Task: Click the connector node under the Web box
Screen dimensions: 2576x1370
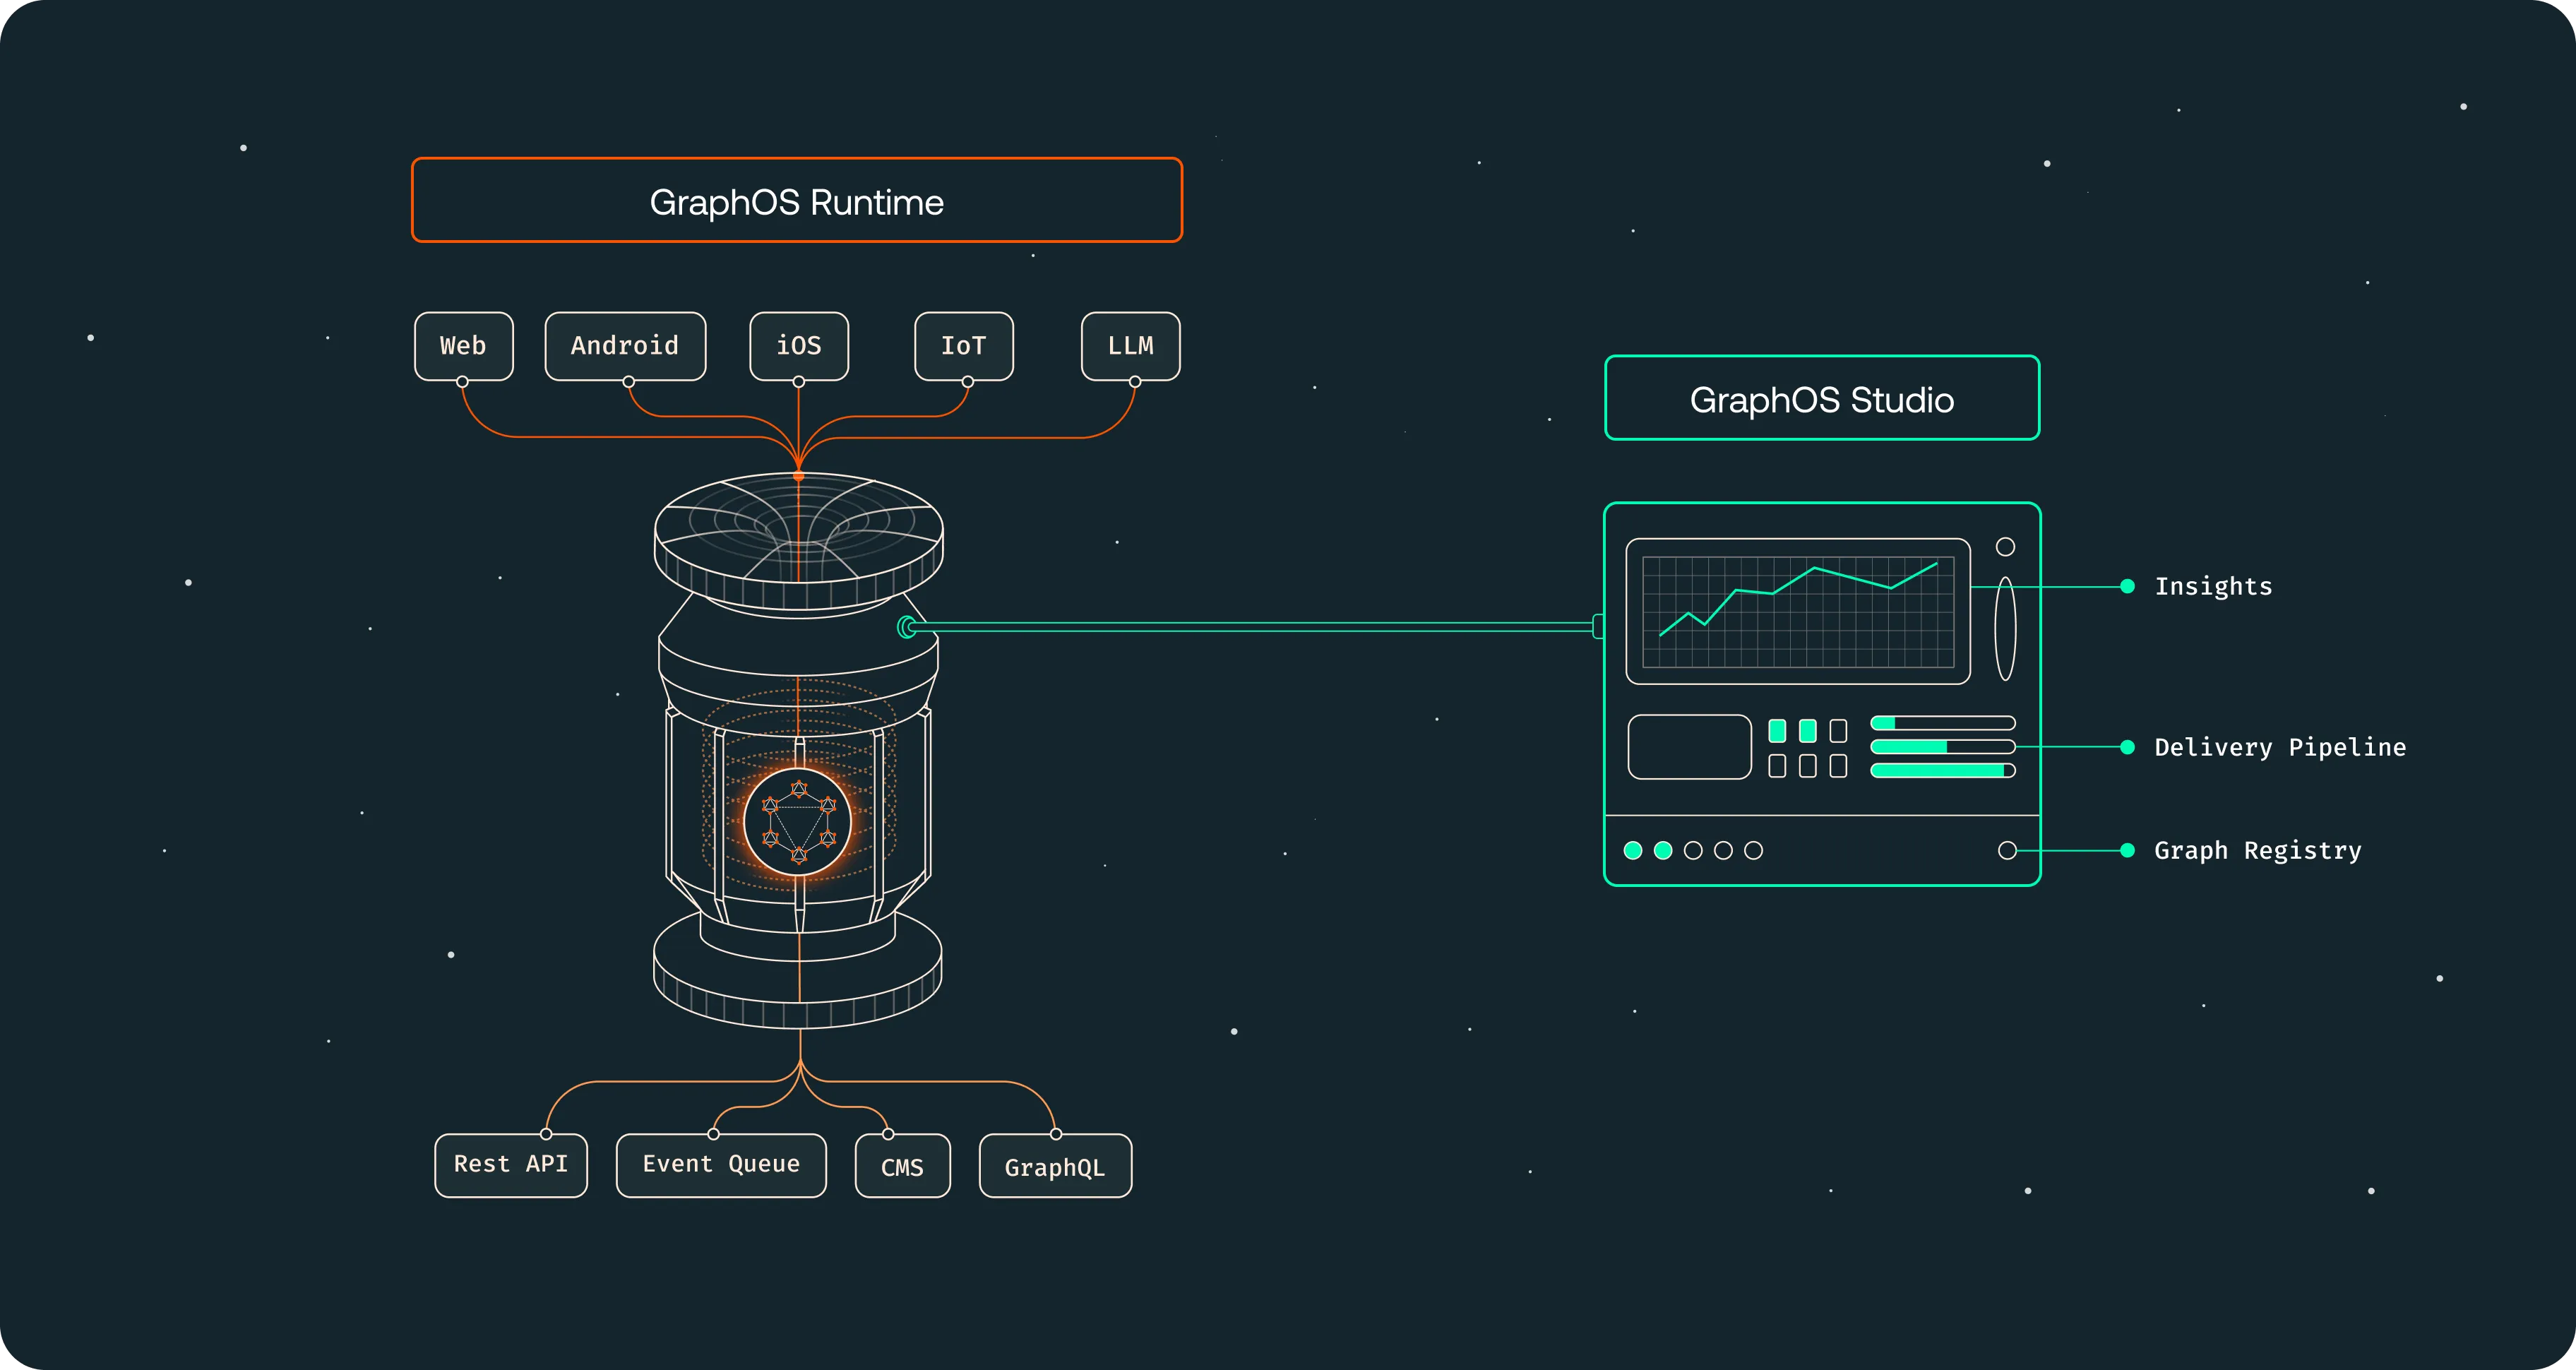Action: (462, 382)
